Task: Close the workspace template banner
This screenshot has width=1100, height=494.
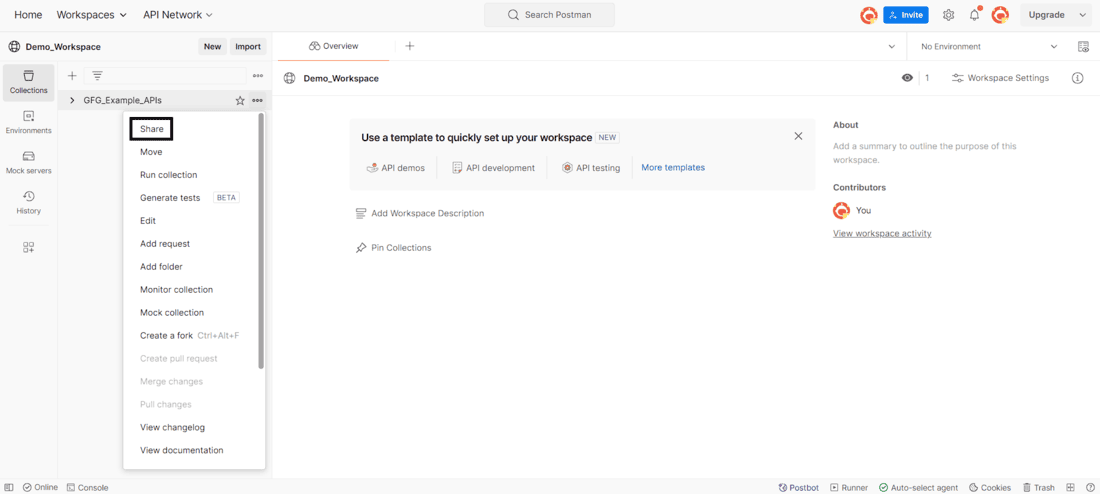Action: [798, 136]
